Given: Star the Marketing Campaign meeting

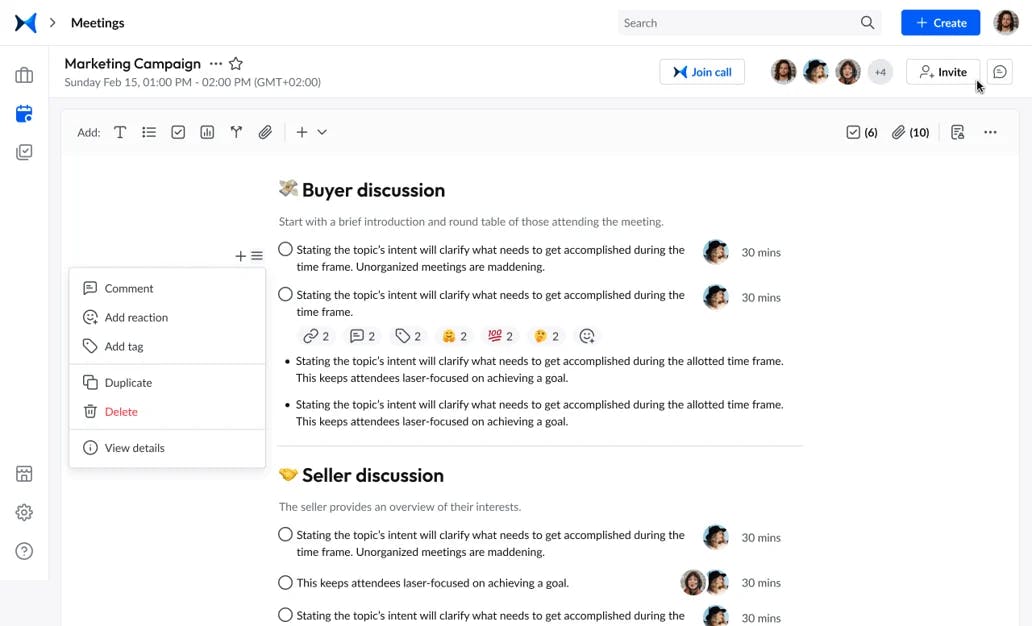Looking at the screenshot, I should point(236,64).
